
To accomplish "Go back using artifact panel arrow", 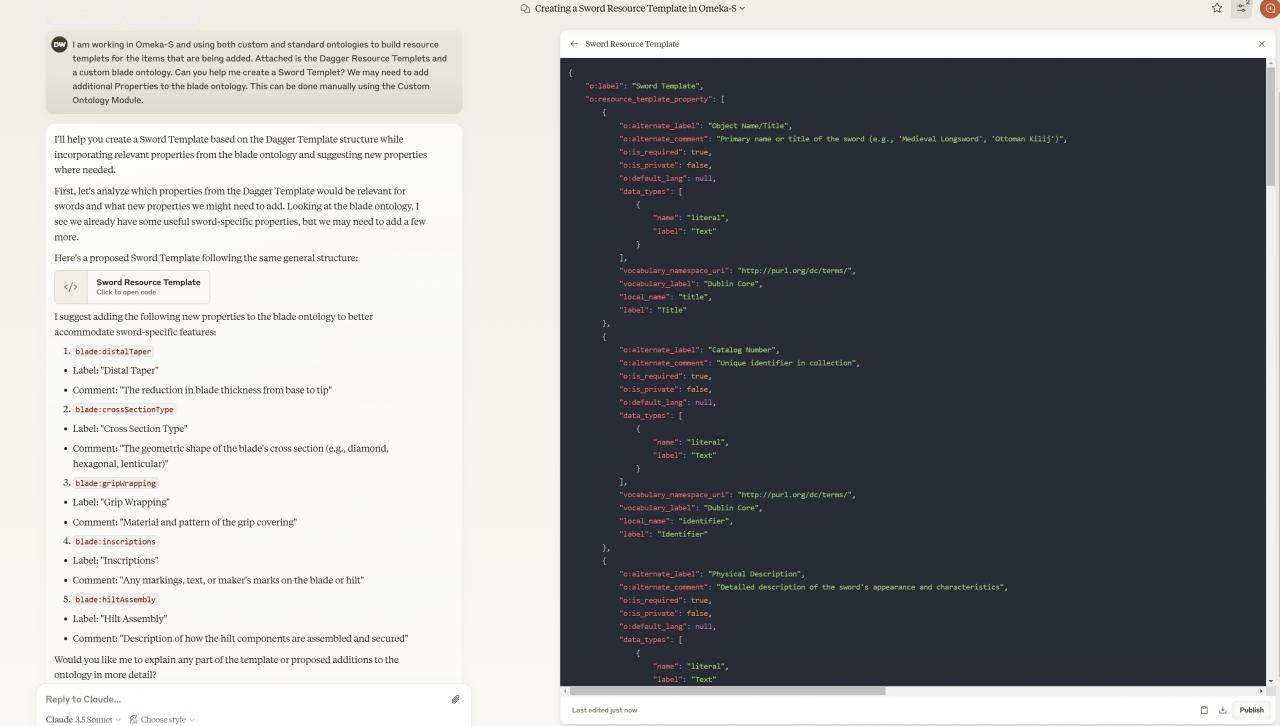I will point(574,44).
